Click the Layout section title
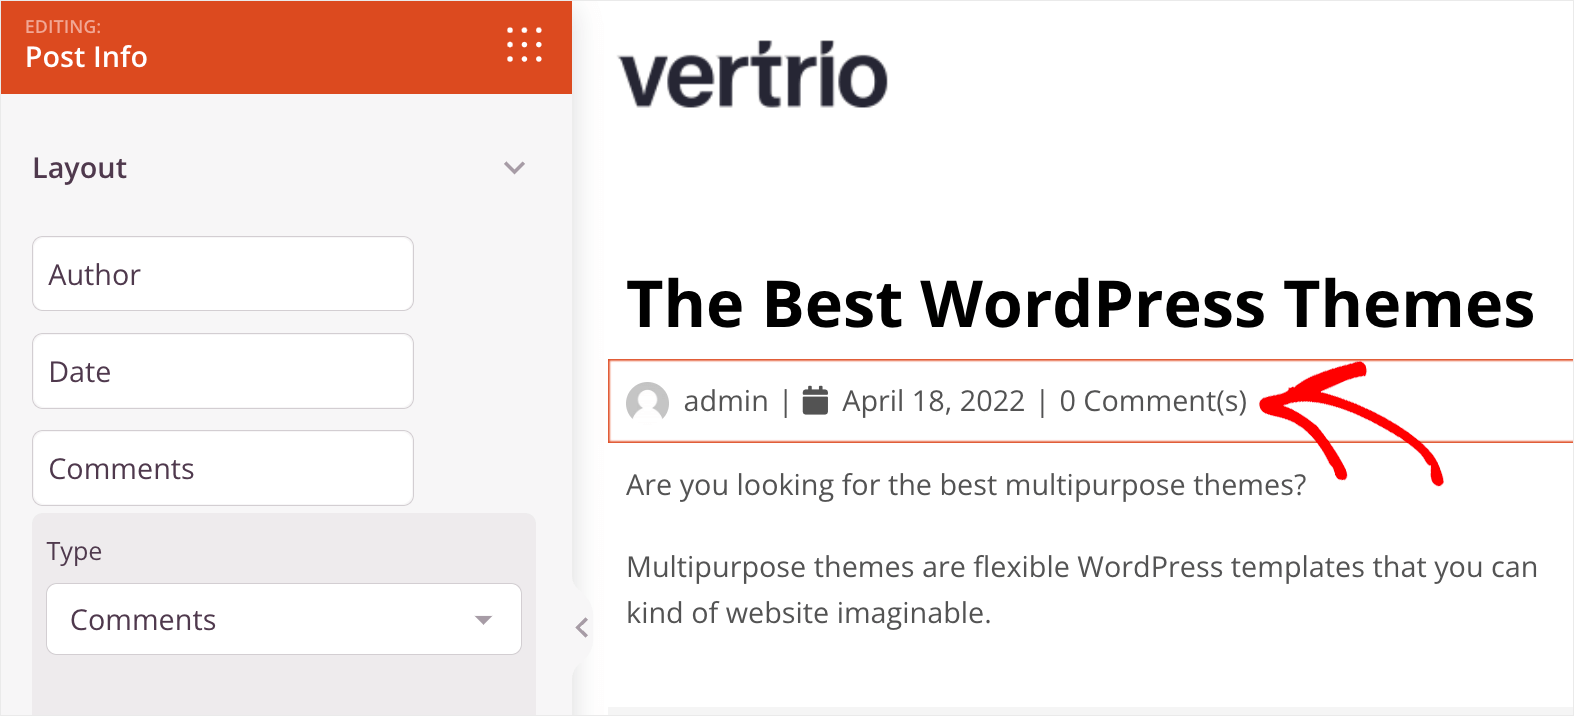 [x=80, y=168]
